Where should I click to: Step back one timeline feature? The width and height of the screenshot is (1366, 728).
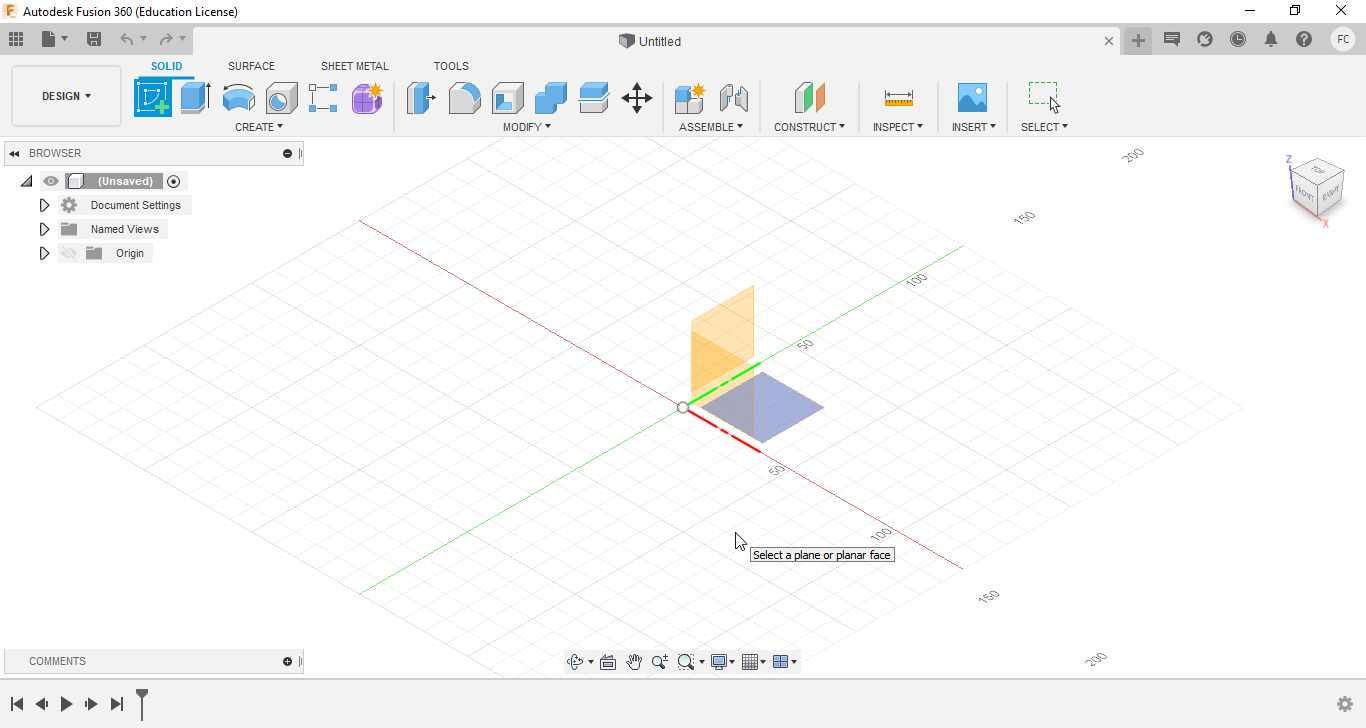(x=41, y=704)
